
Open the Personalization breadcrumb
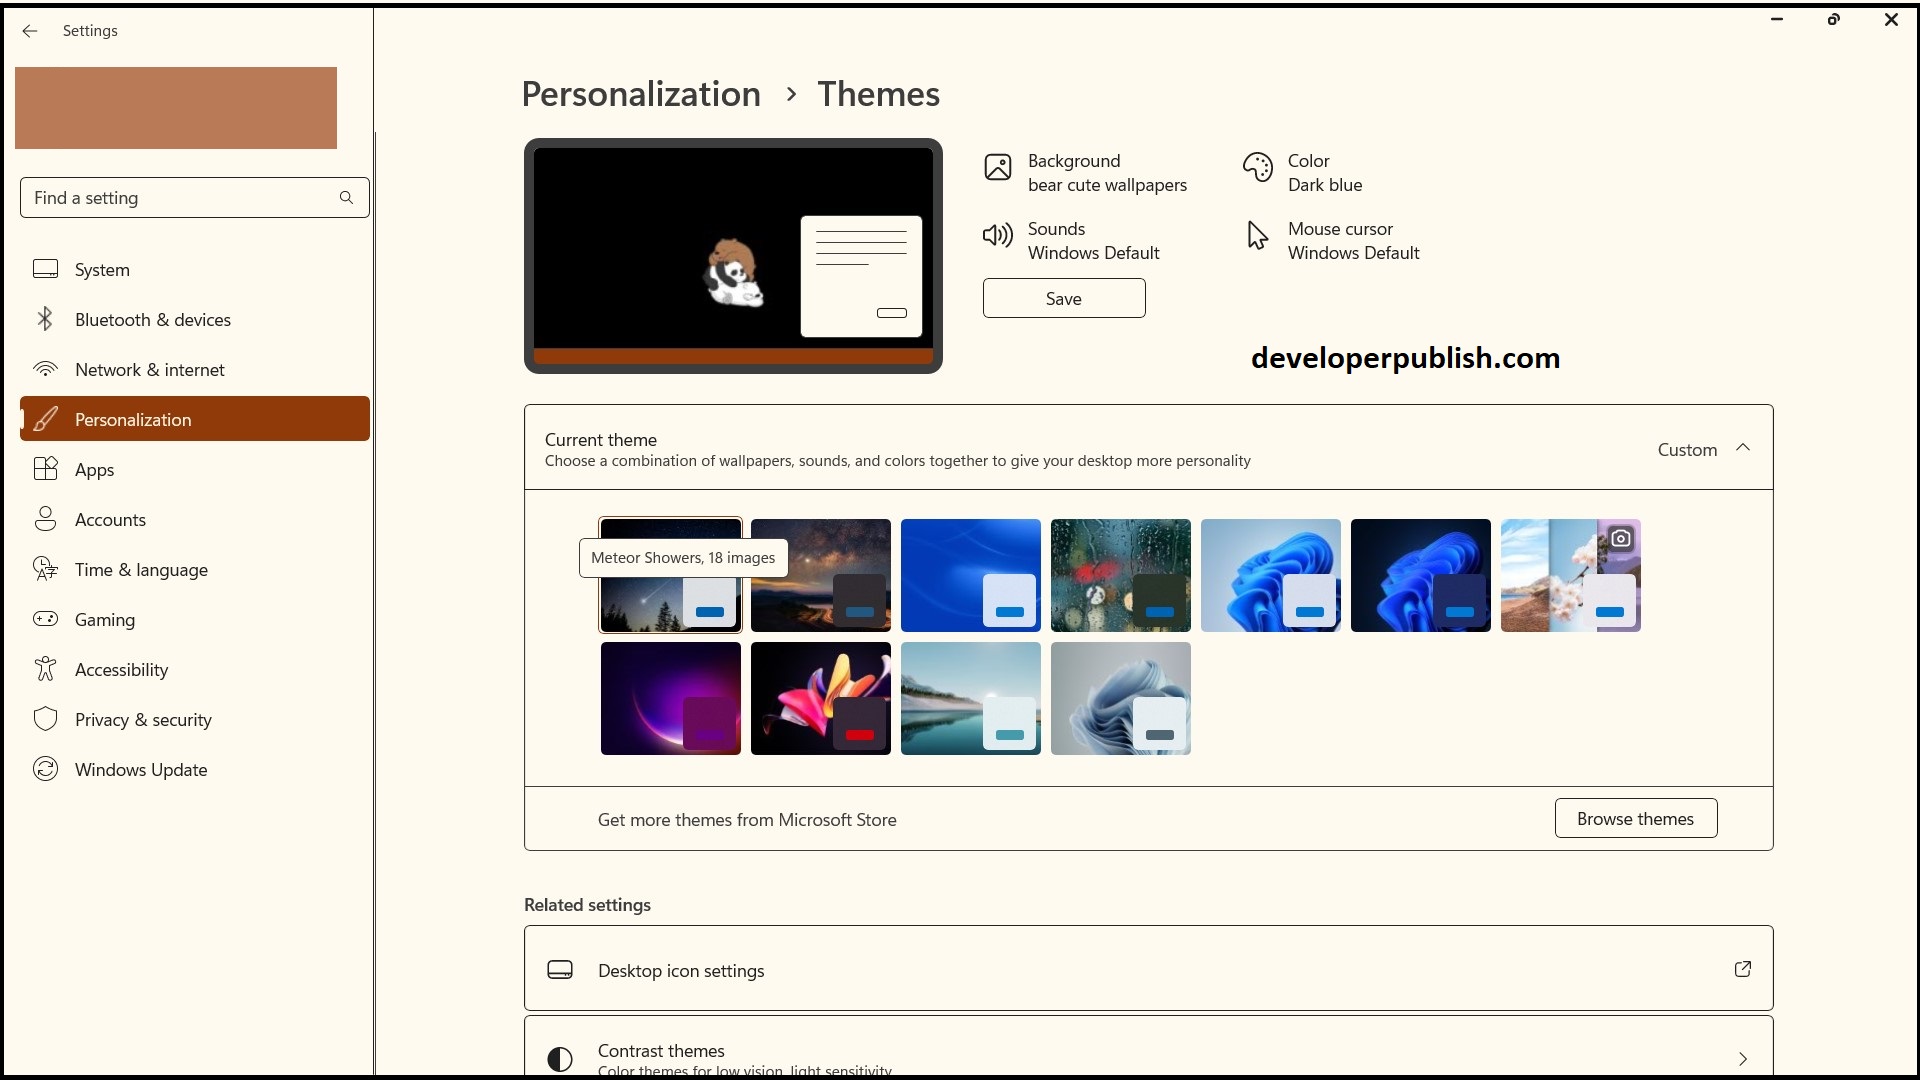pyautogui.click(x=640, y=93)
